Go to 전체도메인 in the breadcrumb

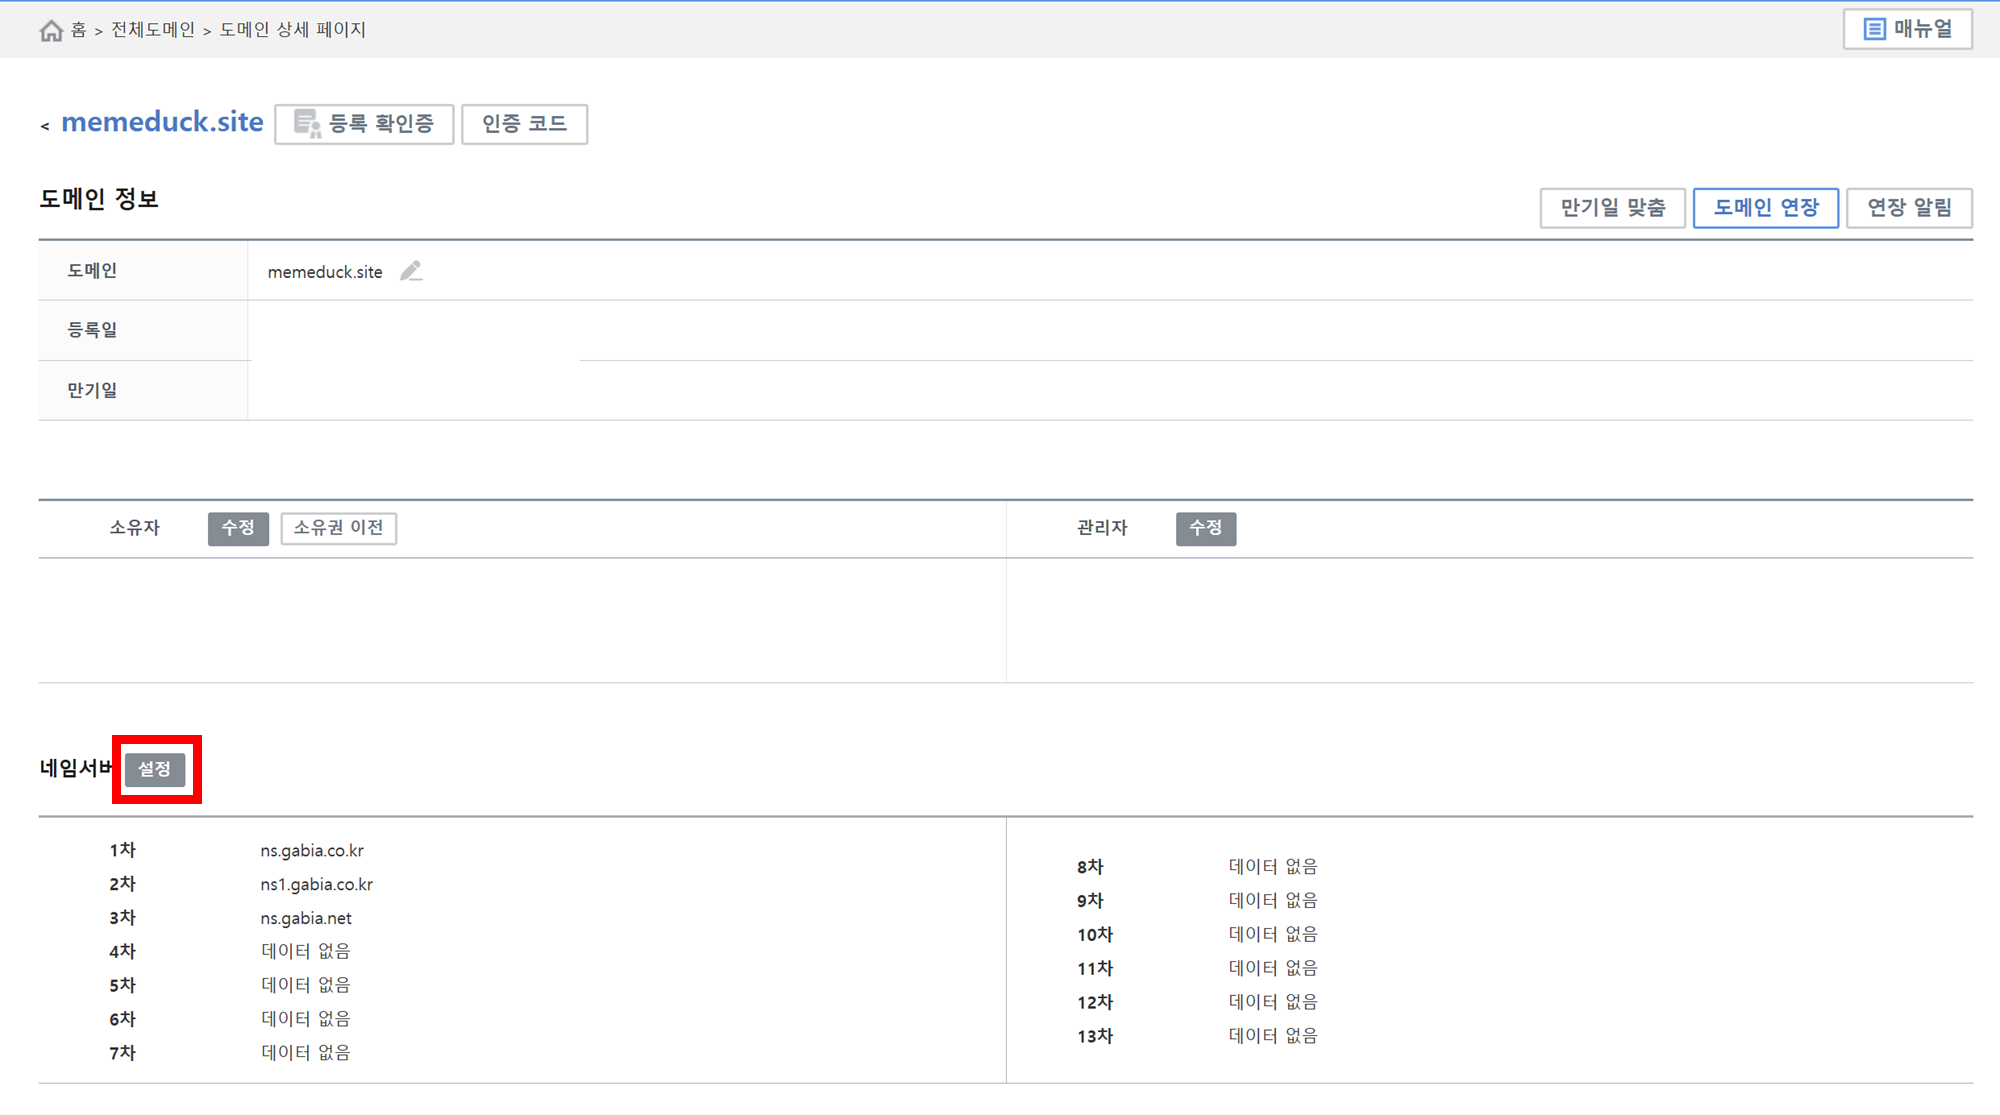point(152,30)
